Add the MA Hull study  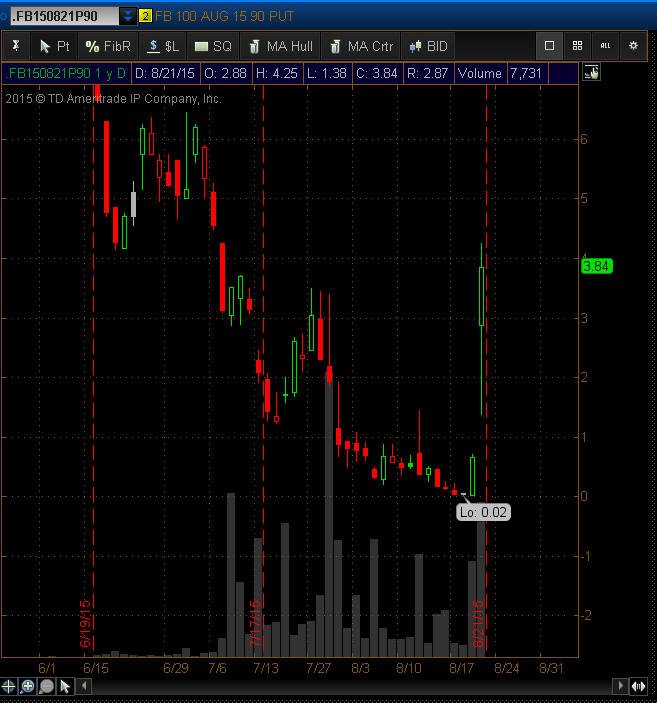pyautogui.click(x=281, y=46)
